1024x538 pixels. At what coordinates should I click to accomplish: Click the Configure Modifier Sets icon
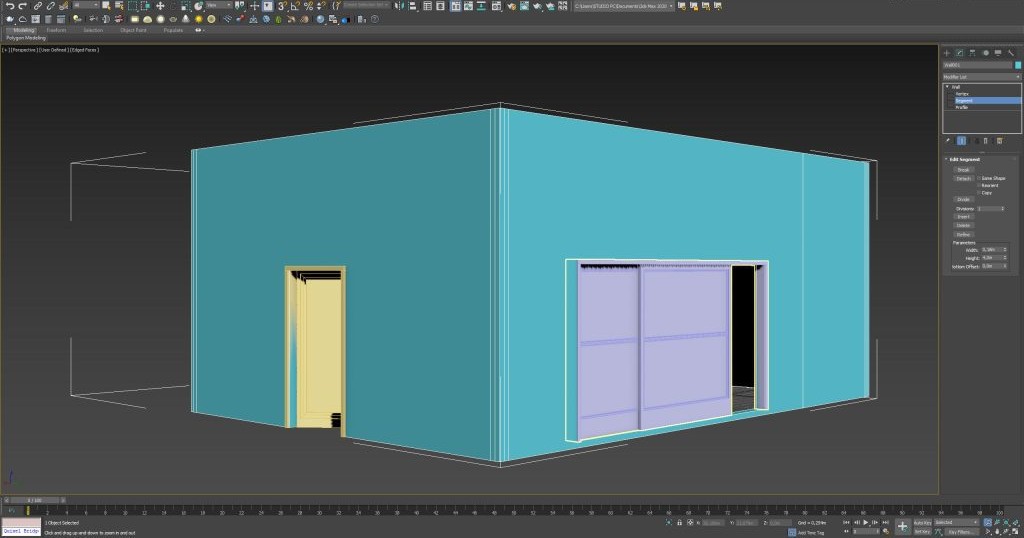tap(999, 140)
